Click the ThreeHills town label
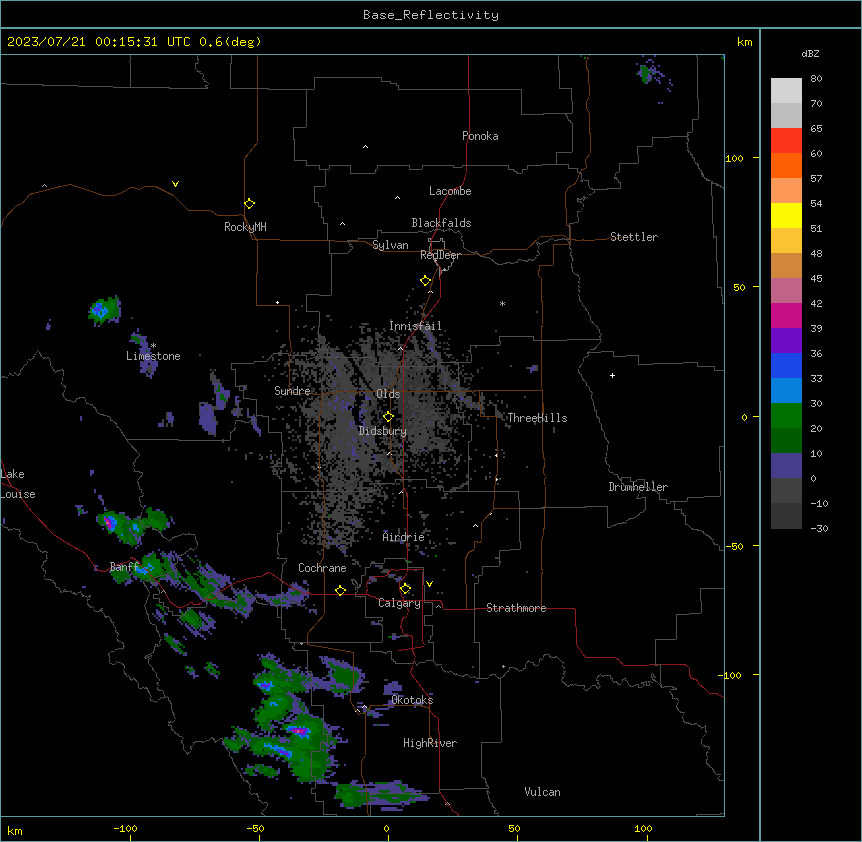This screenshot has width=862, height=842. (x=537, y=418)
